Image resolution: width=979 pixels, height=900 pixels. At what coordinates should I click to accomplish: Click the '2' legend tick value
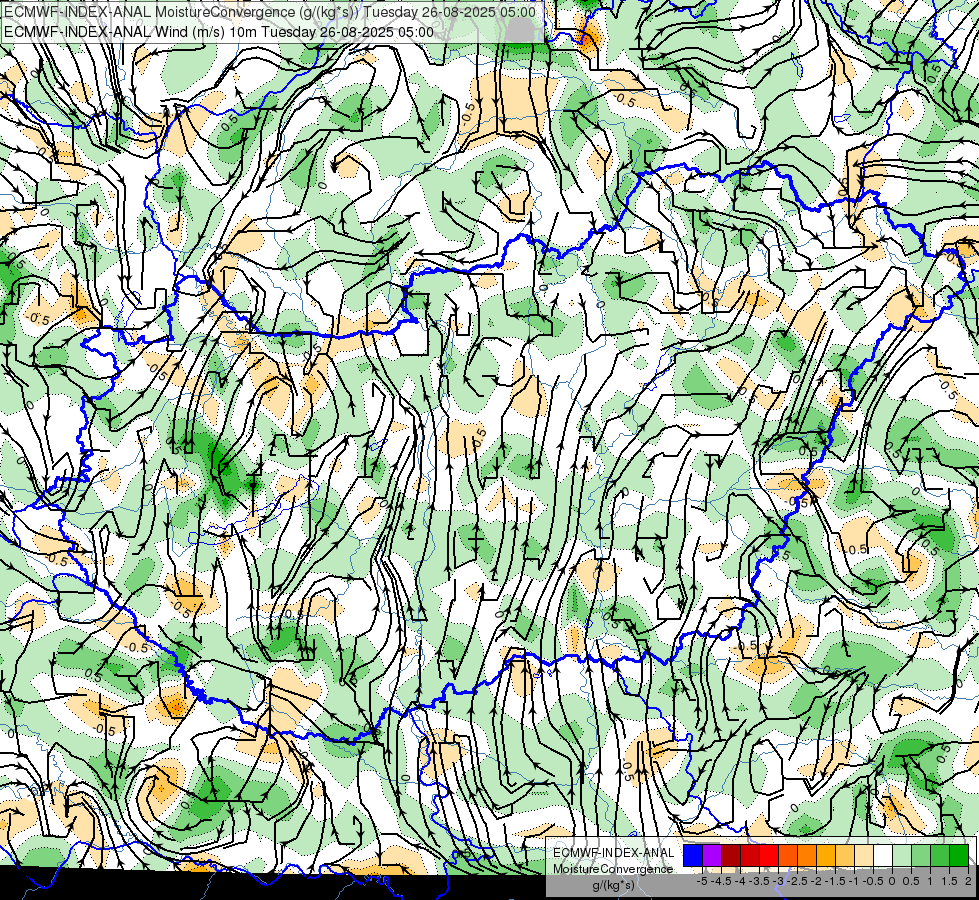(x=968, y=881)
